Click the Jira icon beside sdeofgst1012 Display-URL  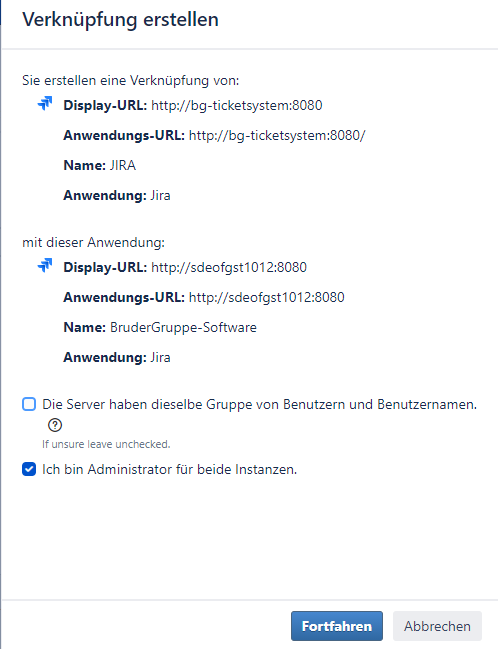click(x=45, y=265)
